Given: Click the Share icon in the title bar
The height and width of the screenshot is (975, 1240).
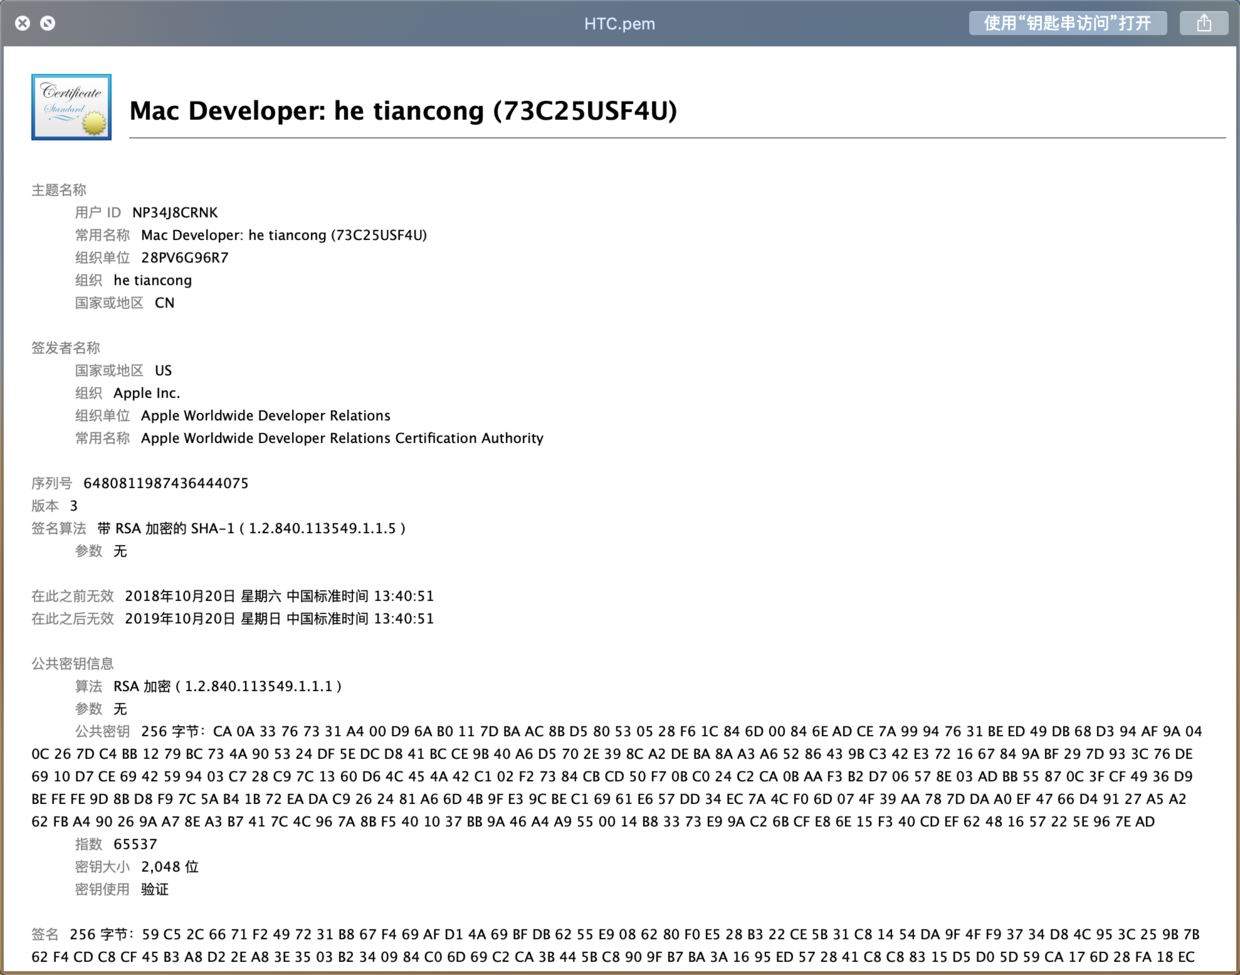Looking at the screenshot, I should (x=1204, y=22).
